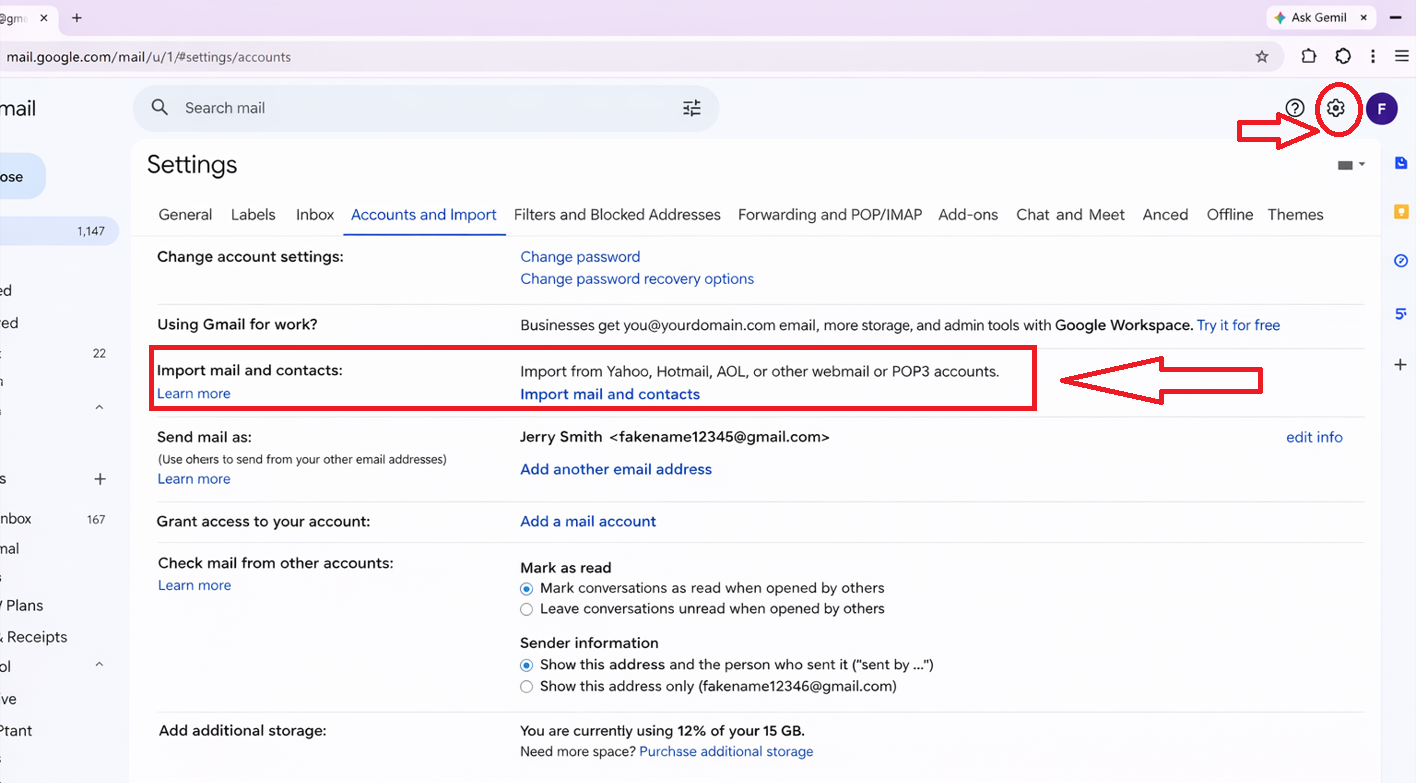Viewport: 1416px width, 783px height.
Task: Click Try it for free link
Action: [1238, 325]
